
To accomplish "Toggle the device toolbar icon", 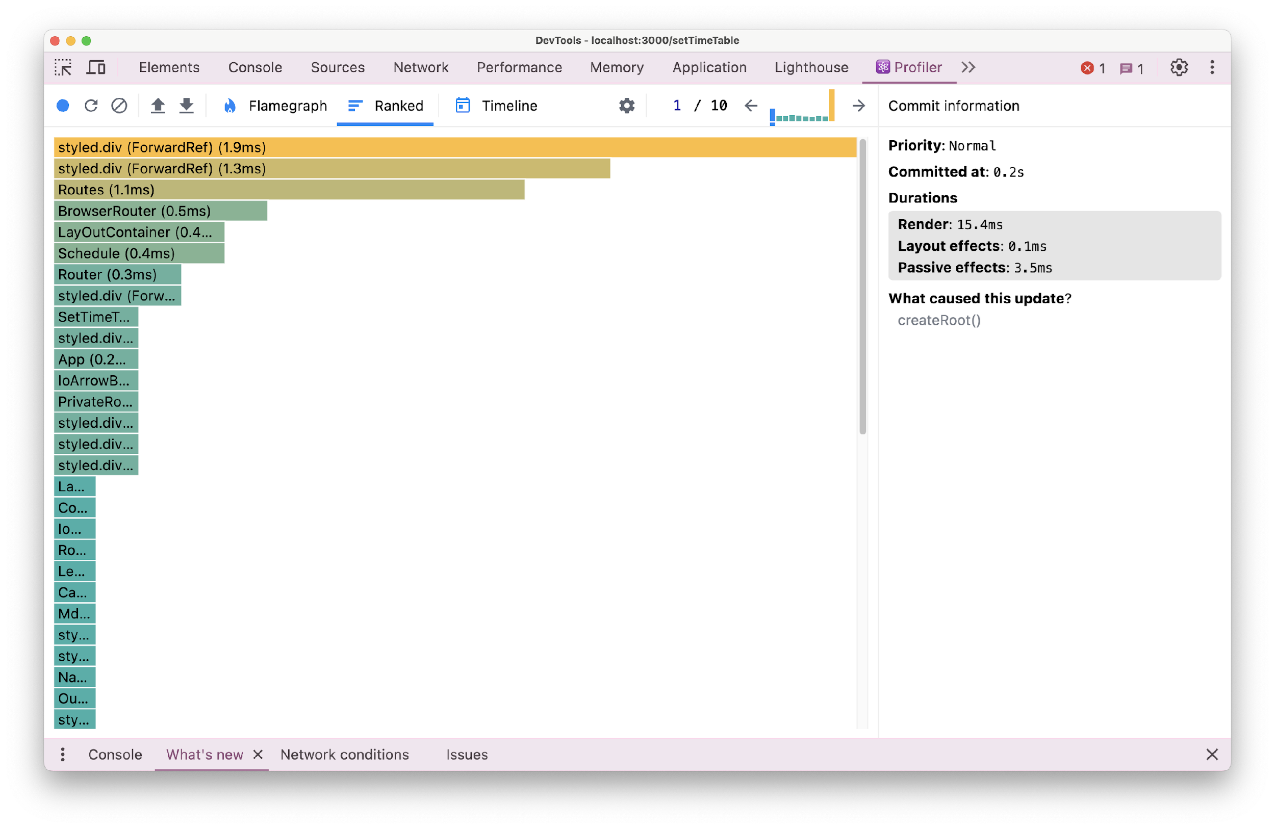I will (x=96, y=68).
